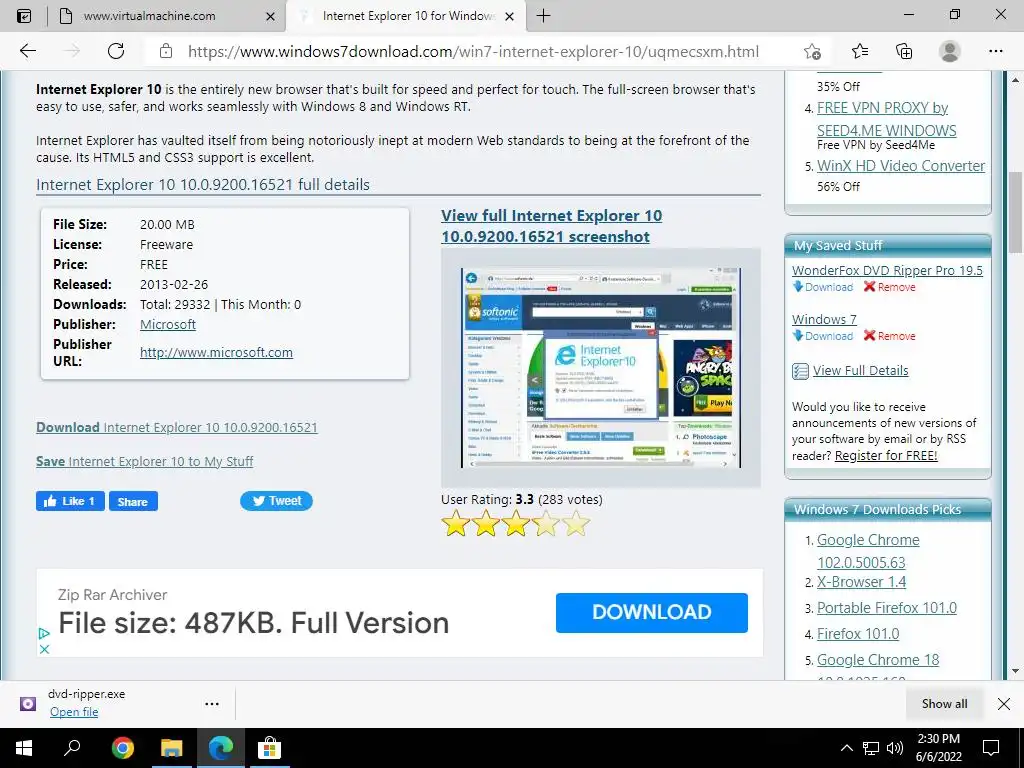Open the Internet Explorer 10 screenshot thumbnail
Viewport: 1024px width, 768px height.
[x=601, y=367]
